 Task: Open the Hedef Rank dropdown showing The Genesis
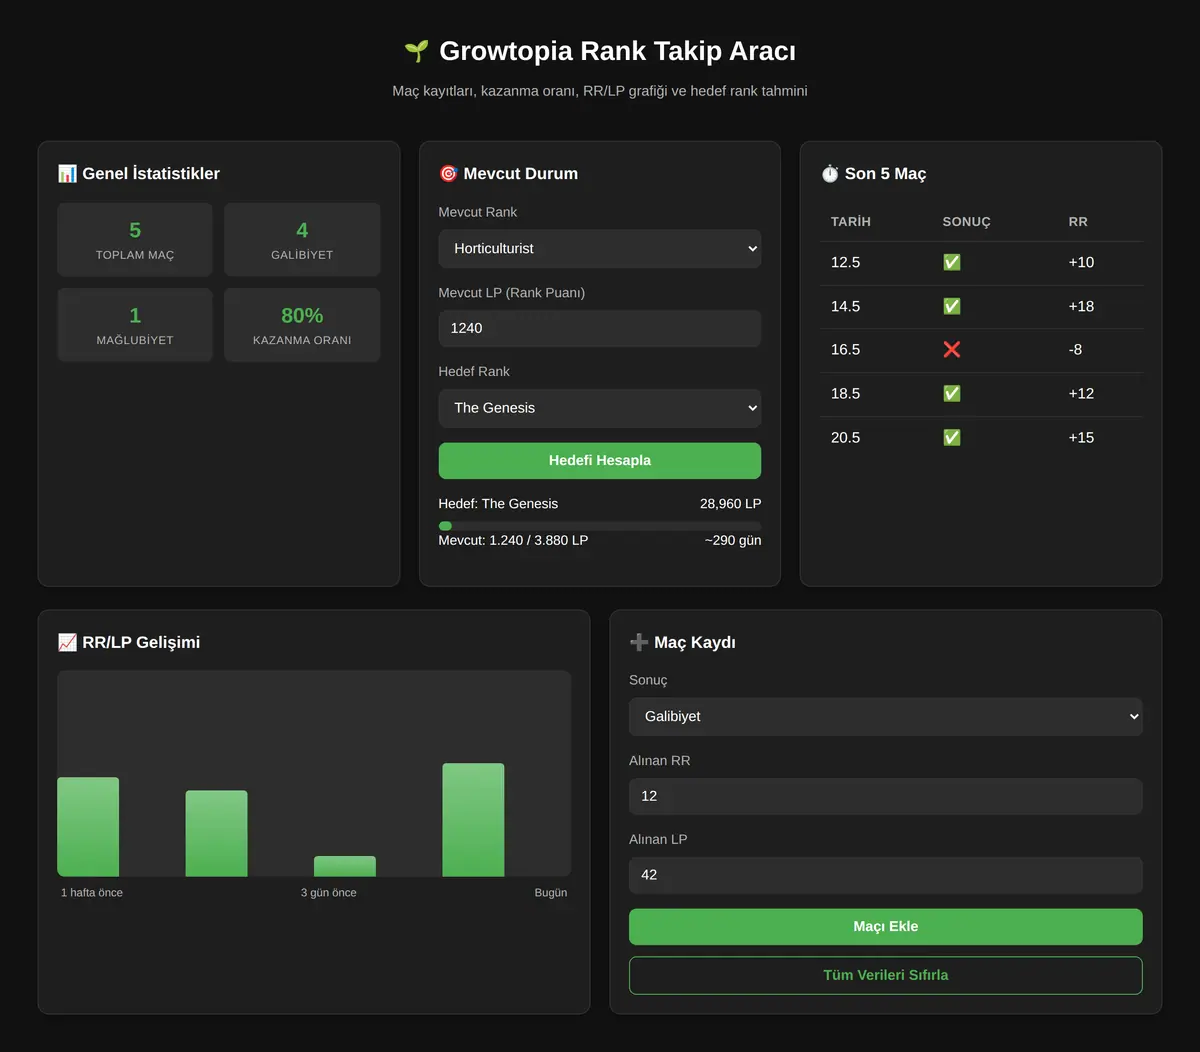click(x=600, y=408)
